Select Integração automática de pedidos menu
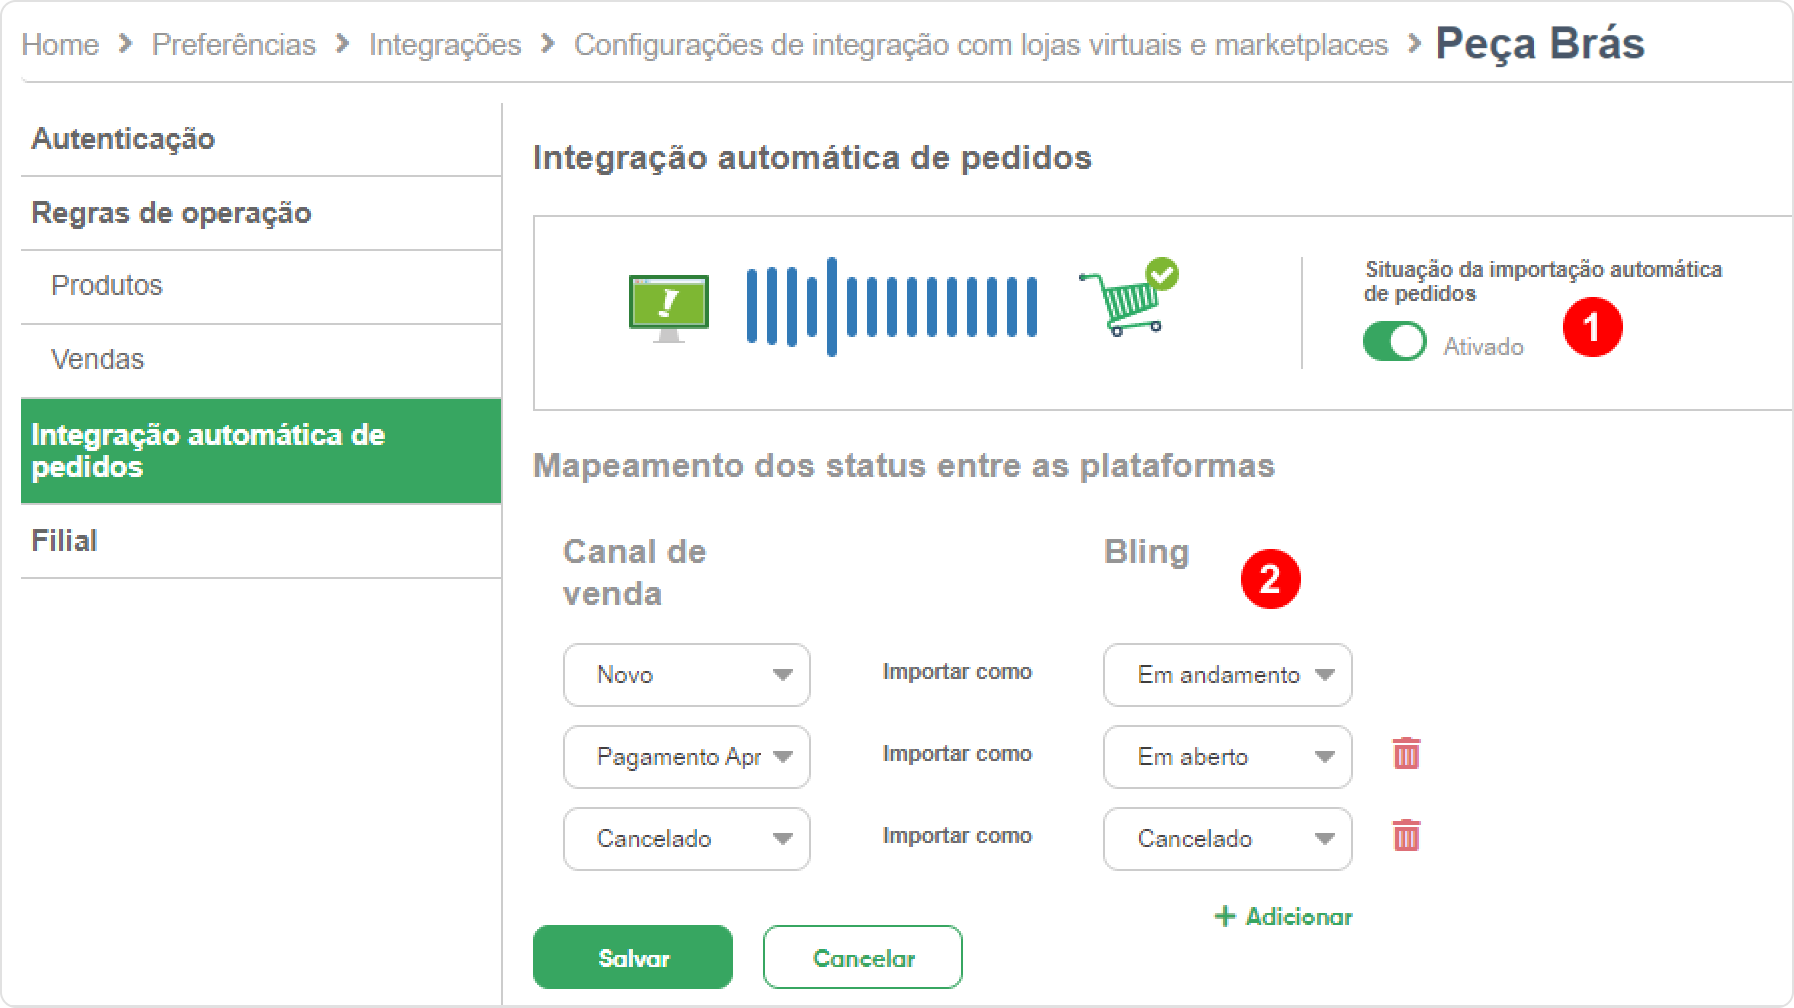 (261, 451)
